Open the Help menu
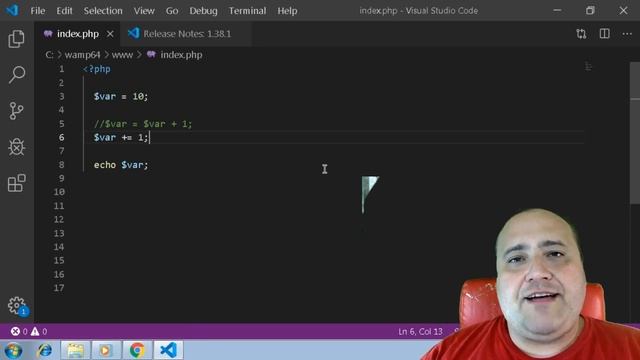This screenshot has width=640, height=360. coord(287,11)
